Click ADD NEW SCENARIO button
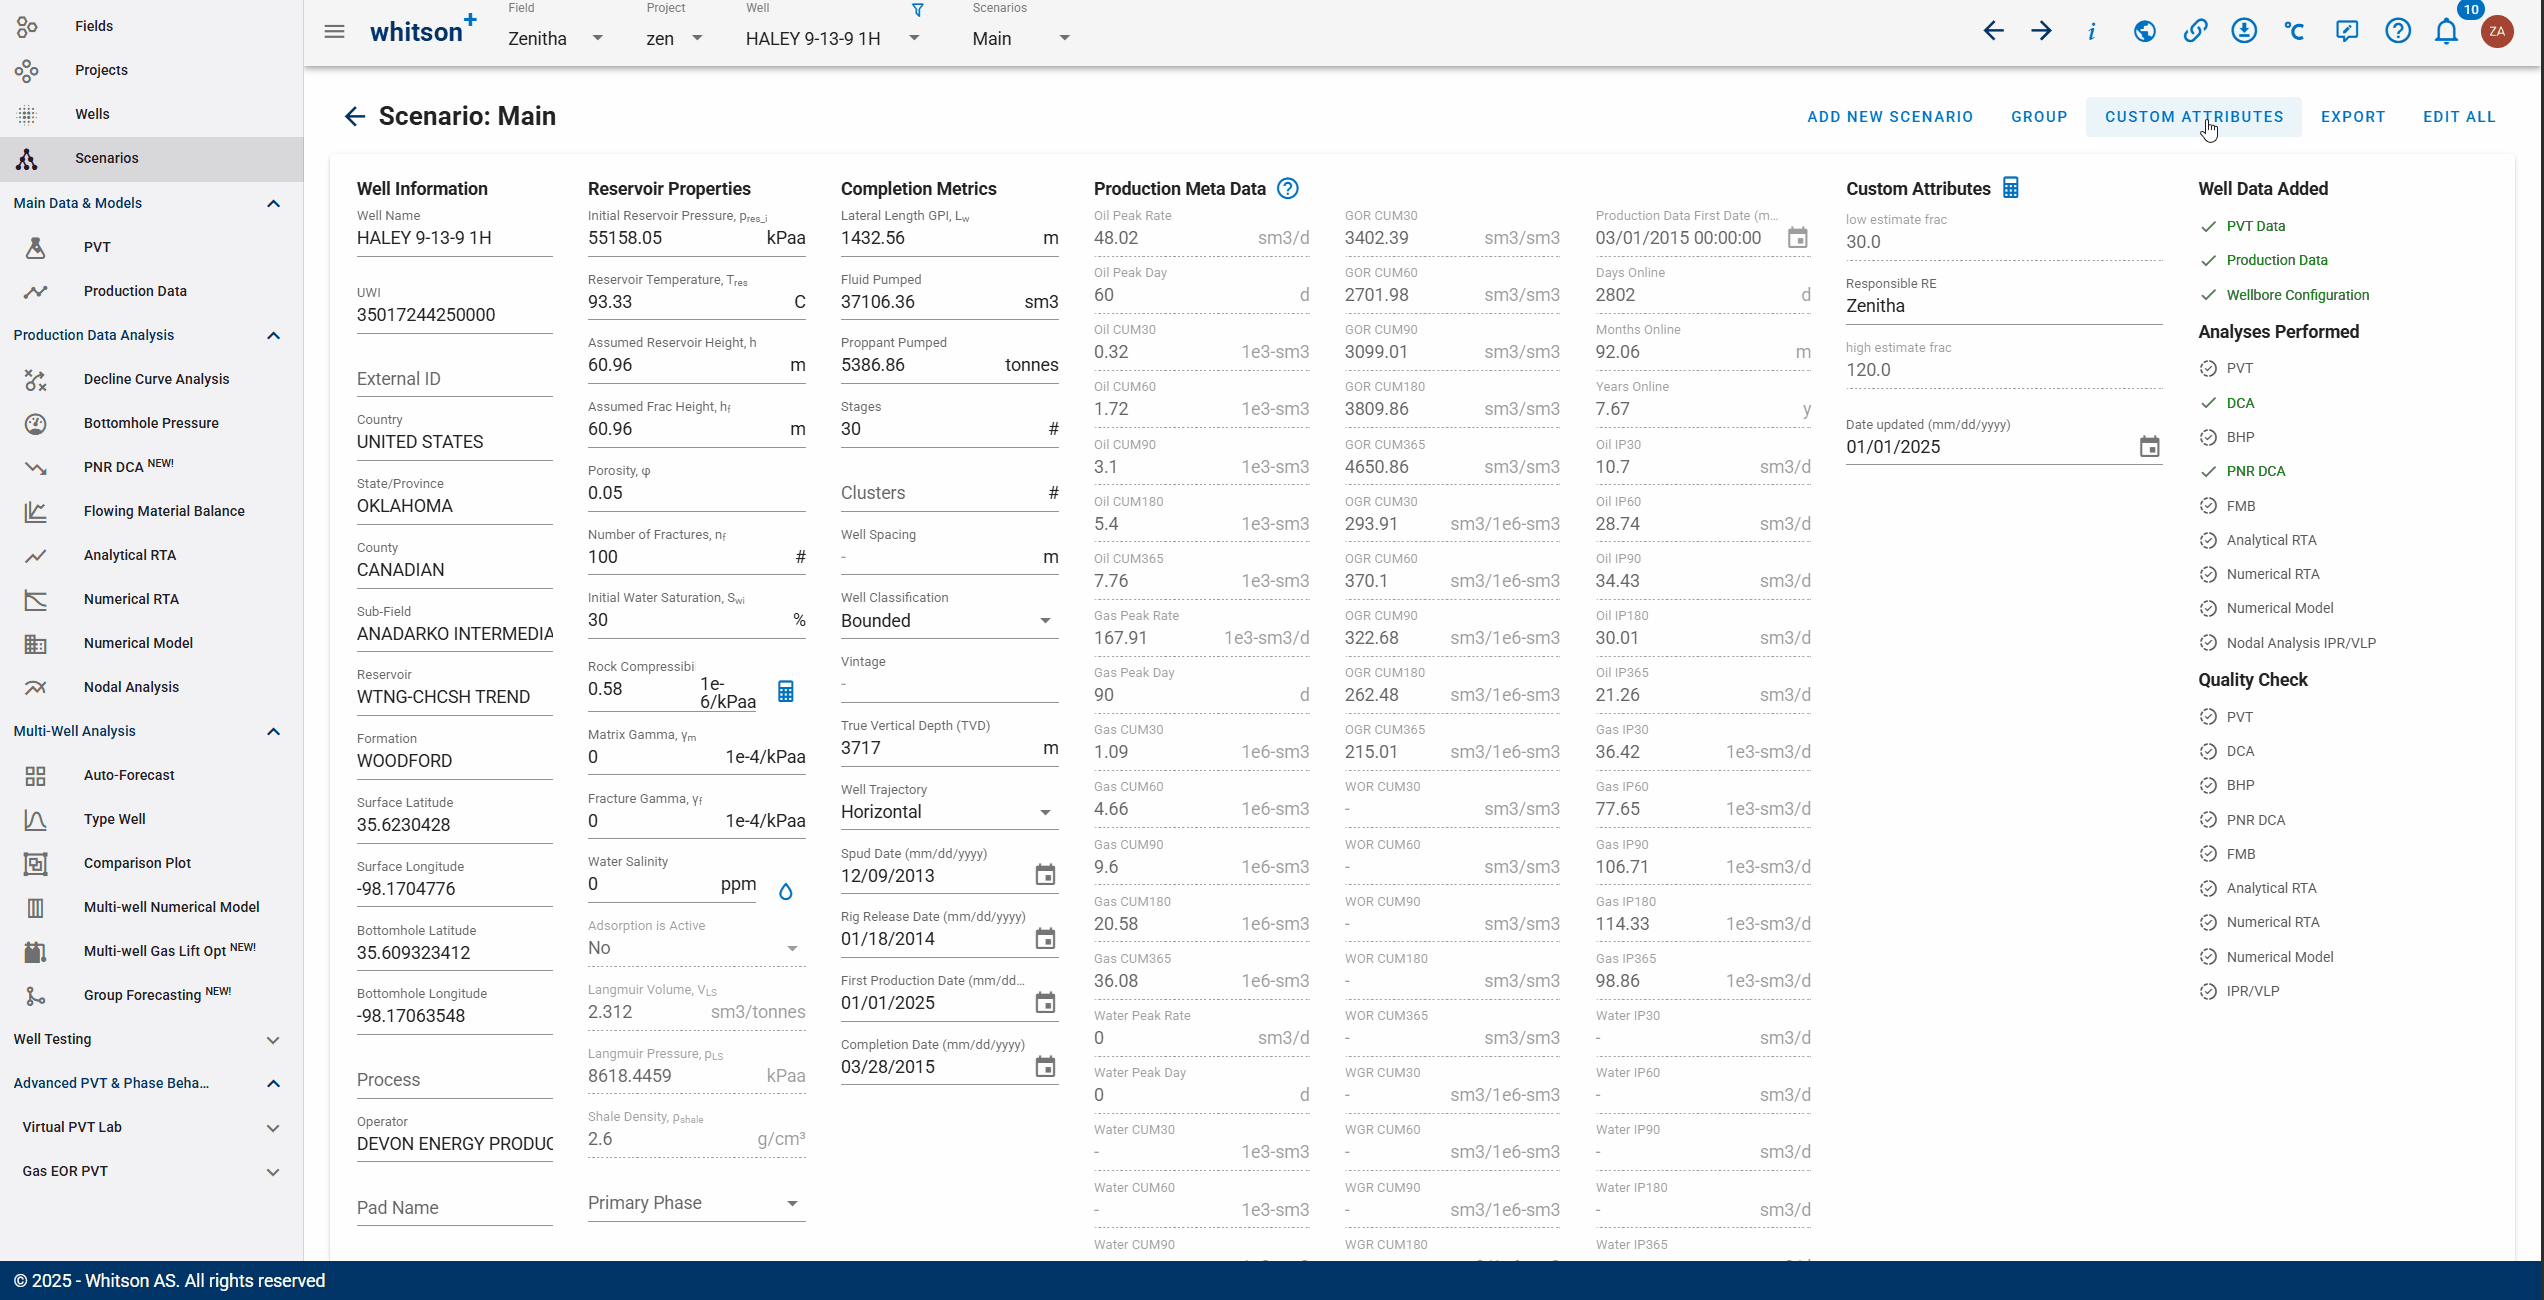The width and height of the screenshot is (2544, 1300). click(1889, 117)
